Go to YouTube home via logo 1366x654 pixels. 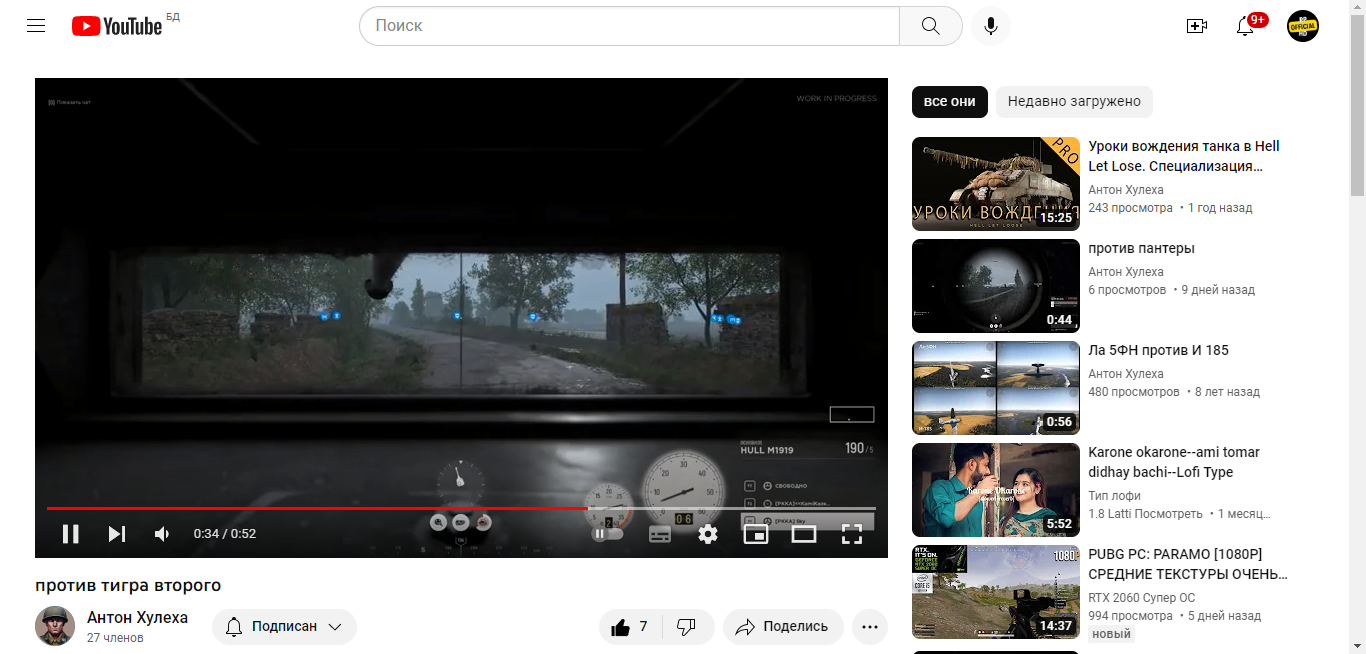tap(117, 26)
